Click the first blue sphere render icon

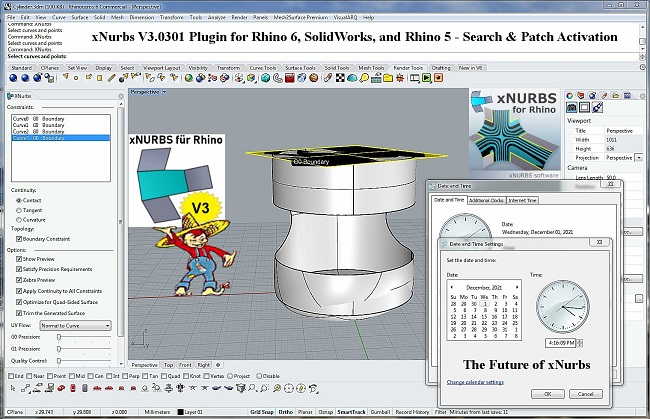coord(13,78)
